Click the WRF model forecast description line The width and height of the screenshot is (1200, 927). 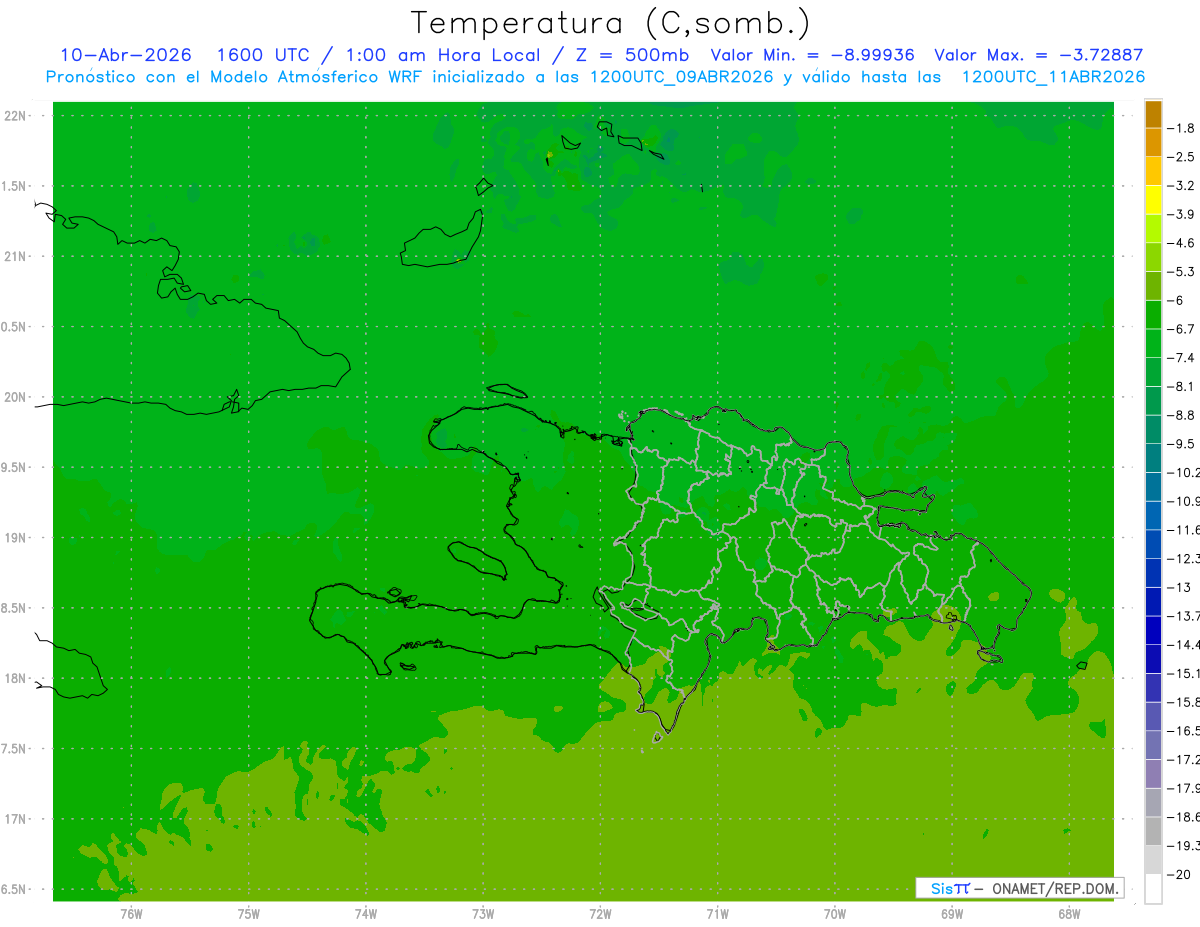pyautogui.click(x=595, y=77)
